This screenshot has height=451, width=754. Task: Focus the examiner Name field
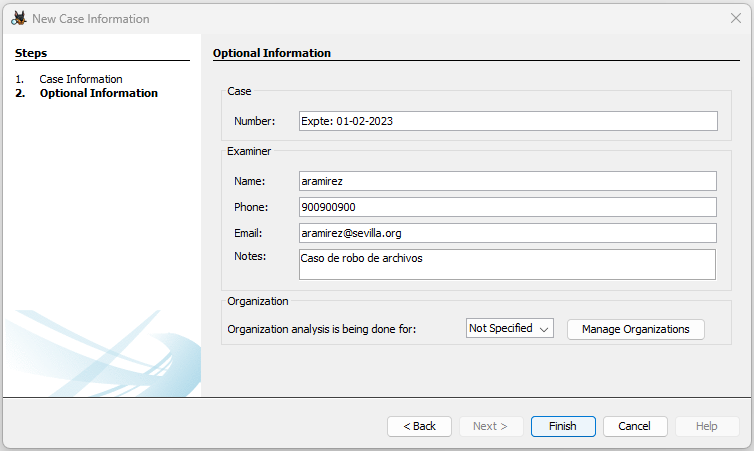pyautogui.click(x=508, y=181)
